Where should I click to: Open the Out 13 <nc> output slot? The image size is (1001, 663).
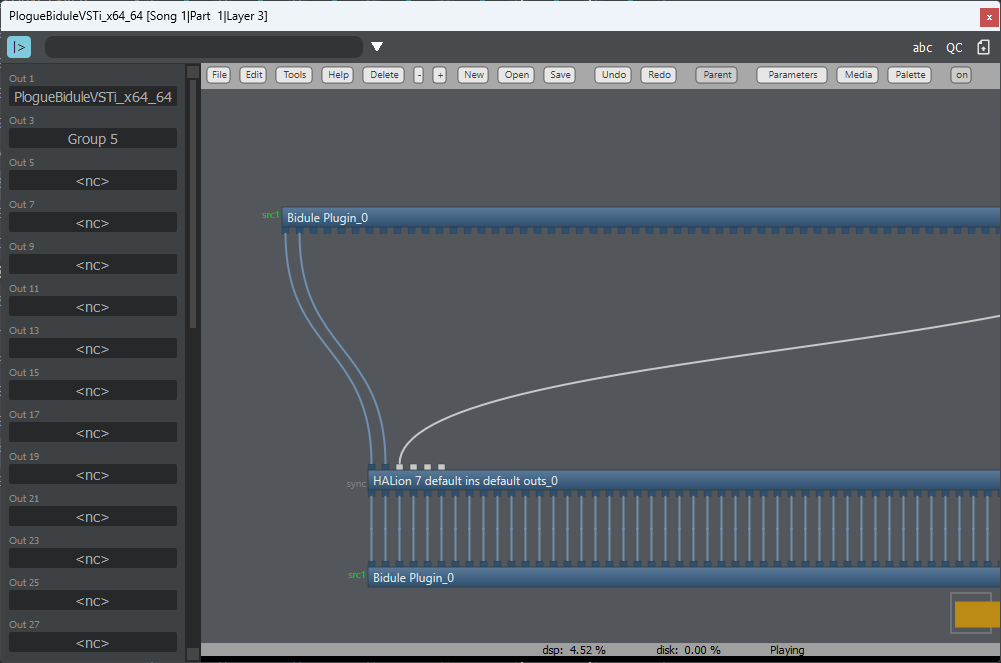tap(93, 349)
